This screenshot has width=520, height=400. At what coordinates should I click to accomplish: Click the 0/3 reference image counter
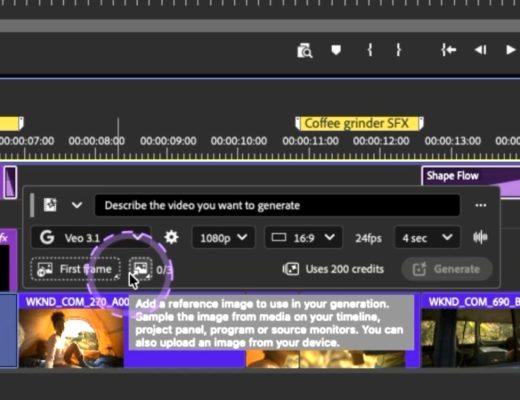[164, 270]
